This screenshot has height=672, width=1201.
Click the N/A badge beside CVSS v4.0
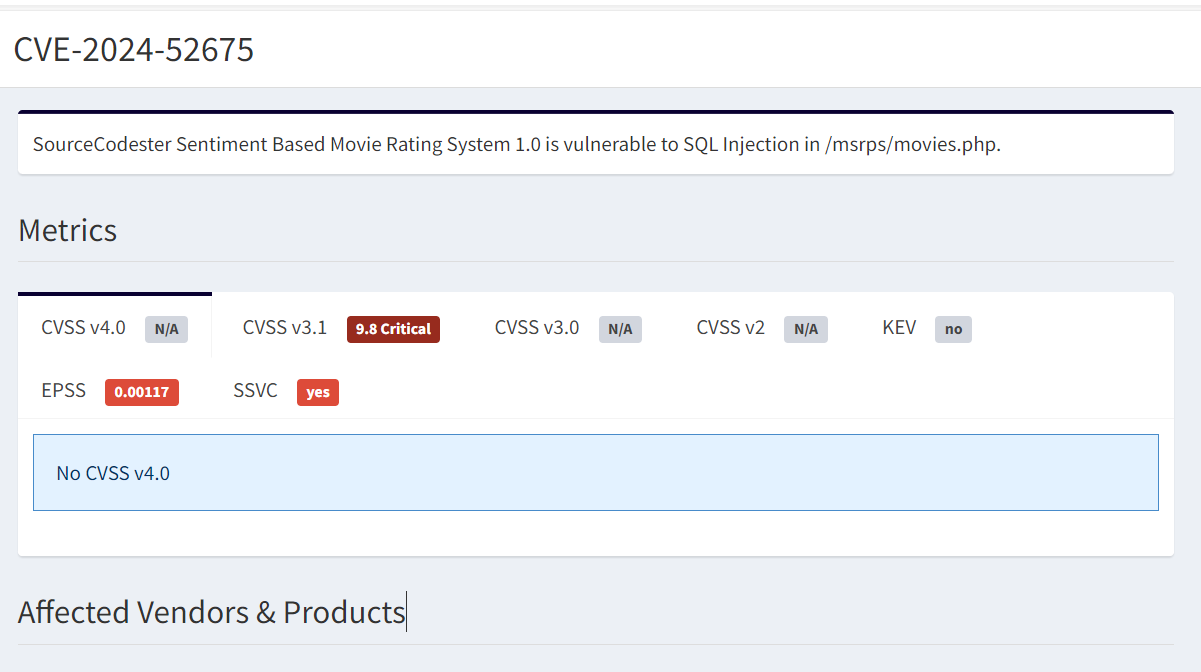166,329
